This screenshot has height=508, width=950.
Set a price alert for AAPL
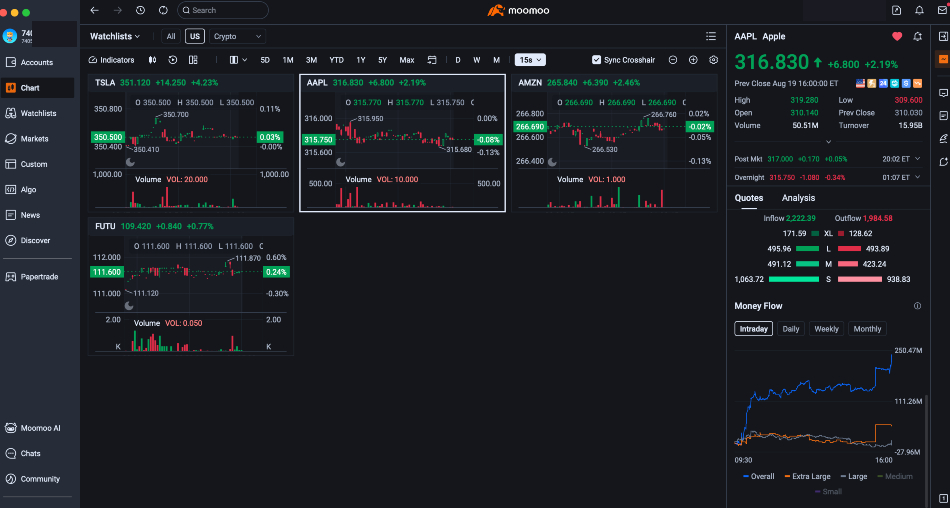coord(917,36)
